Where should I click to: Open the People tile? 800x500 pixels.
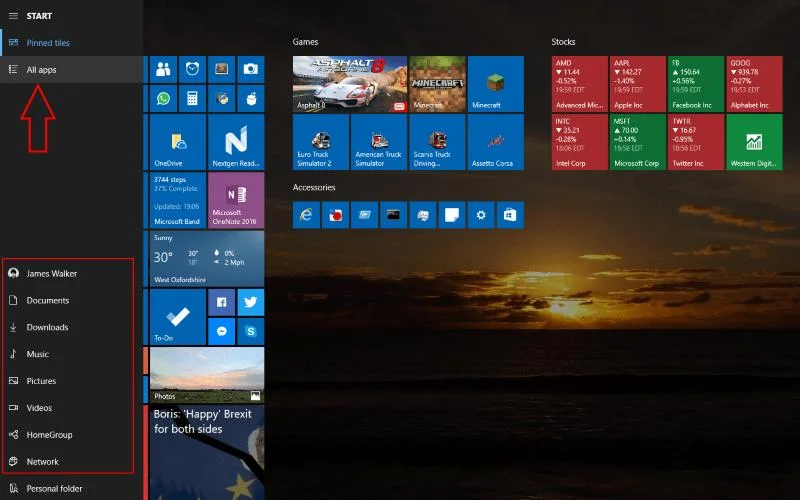(x=163, y=69)
